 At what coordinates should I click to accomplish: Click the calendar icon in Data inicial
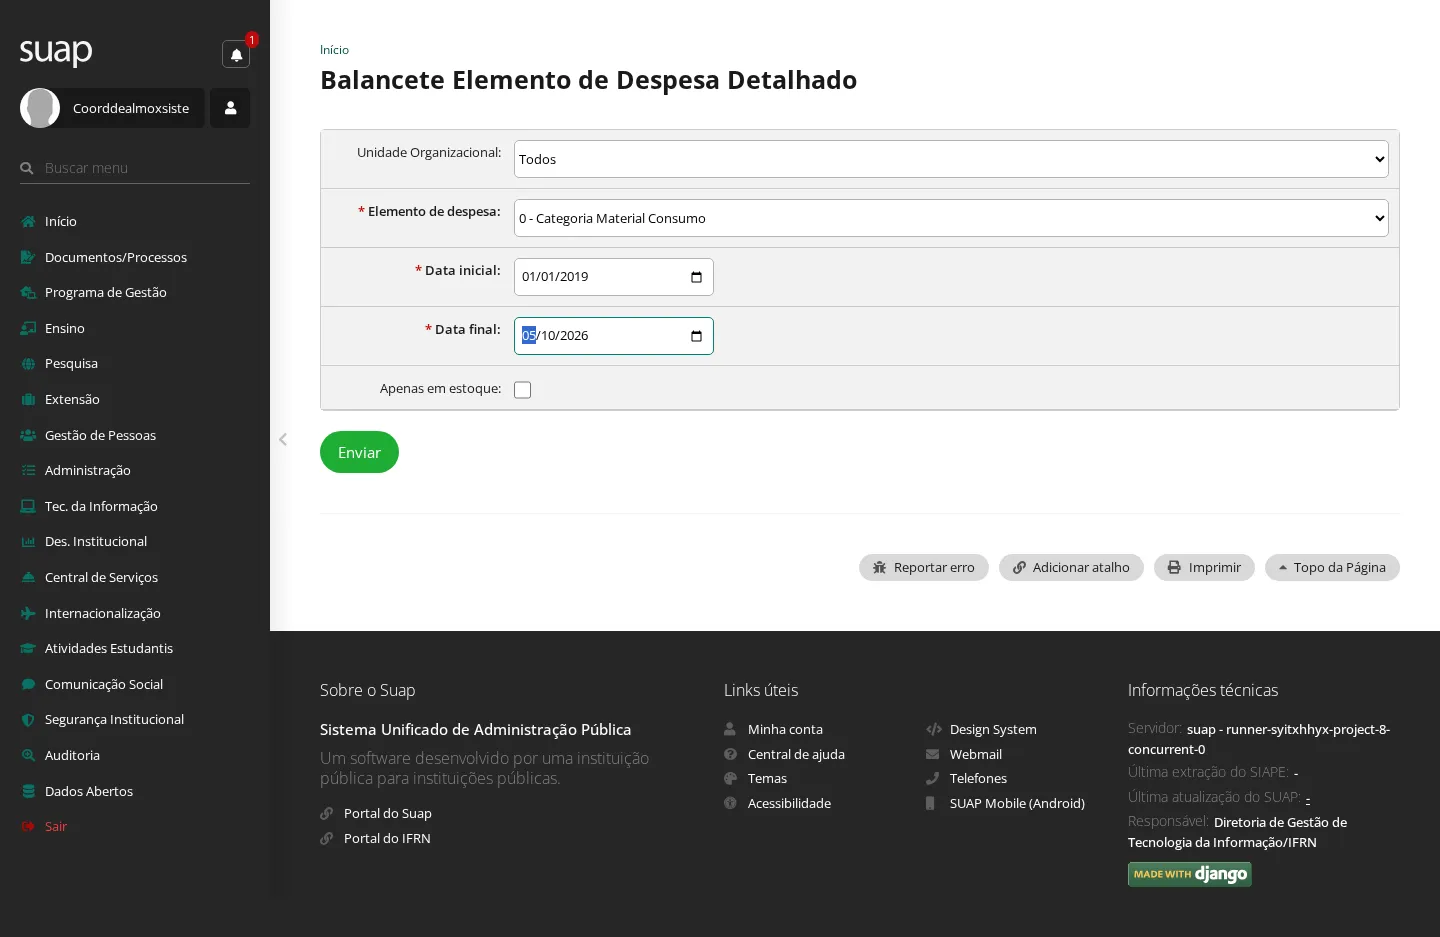point(696,277)
